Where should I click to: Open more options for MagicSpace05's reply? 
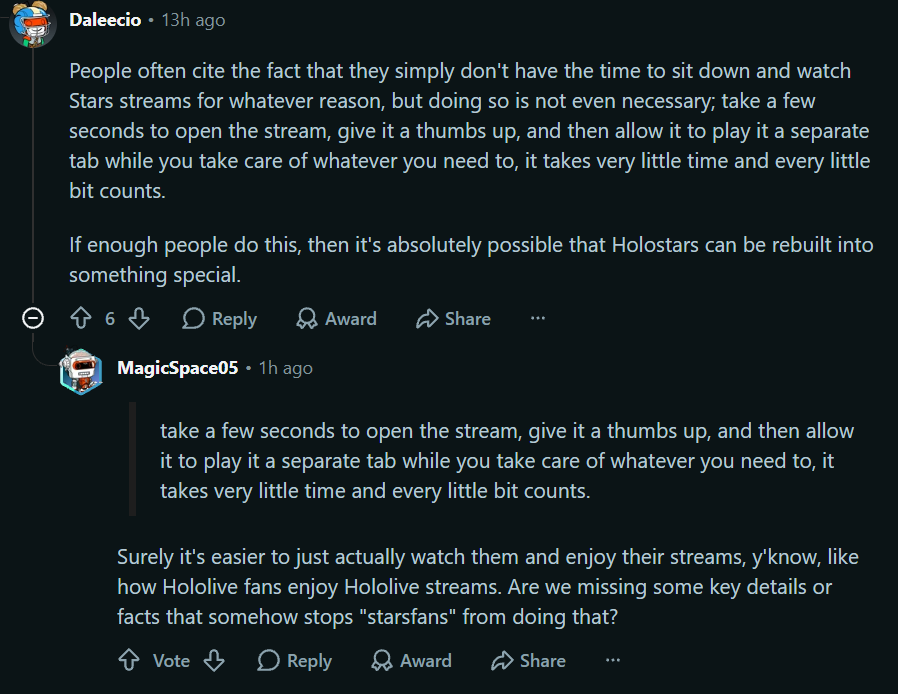click(x=613, y=660)
